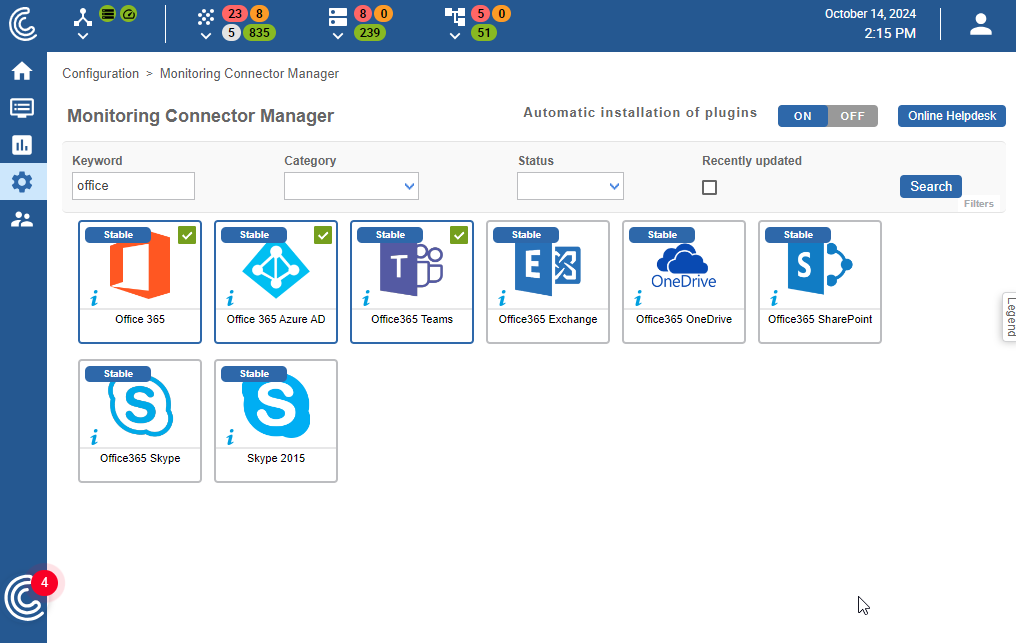This screenshot has width=1016, height=643.
Task: Open the Home icon in sidebar
Action: tap(22, 71)
